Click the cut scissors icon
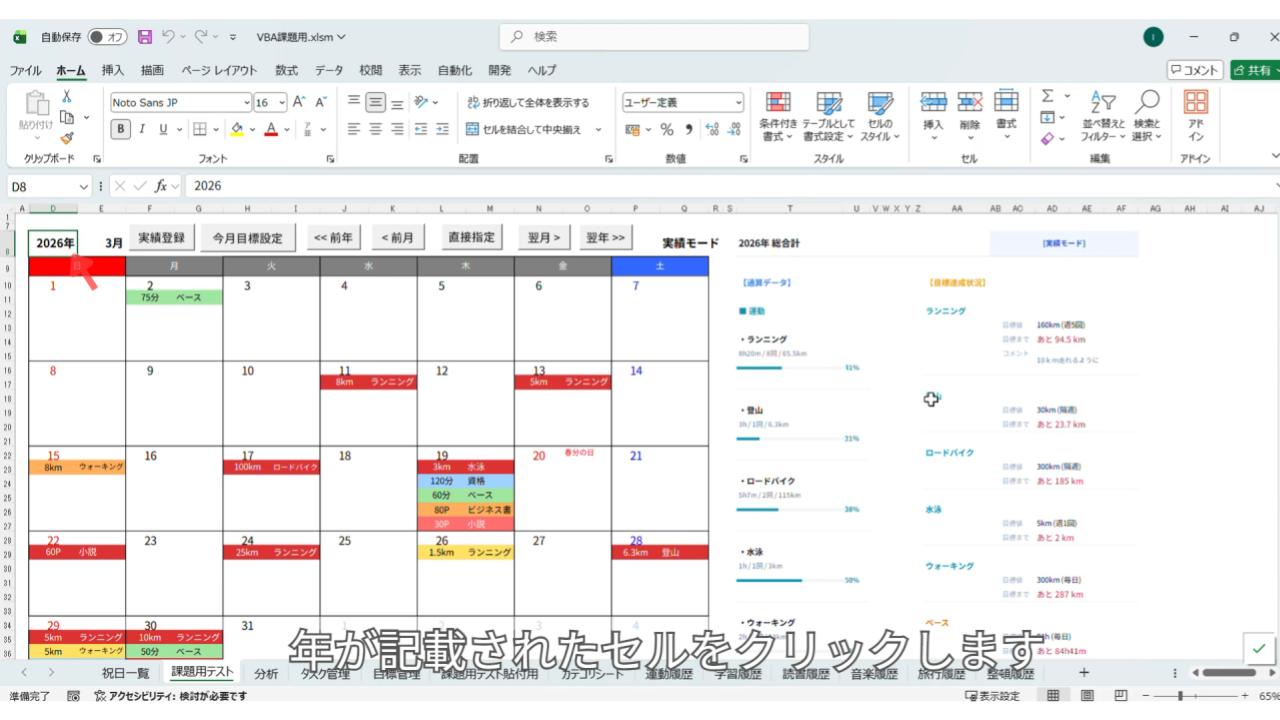The width and height of the screenshot is (1280, 720). [67, 97]
